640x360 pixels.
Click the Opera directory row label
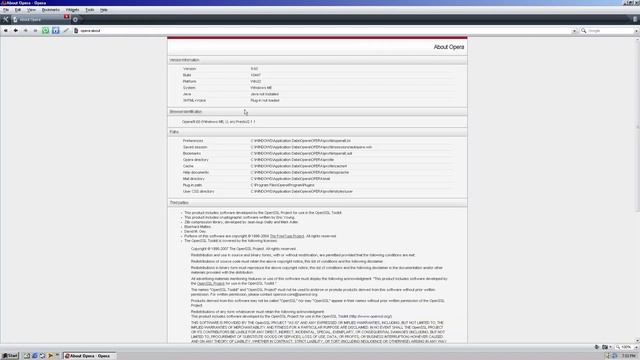pyautogui.click(x=196, y=160)
